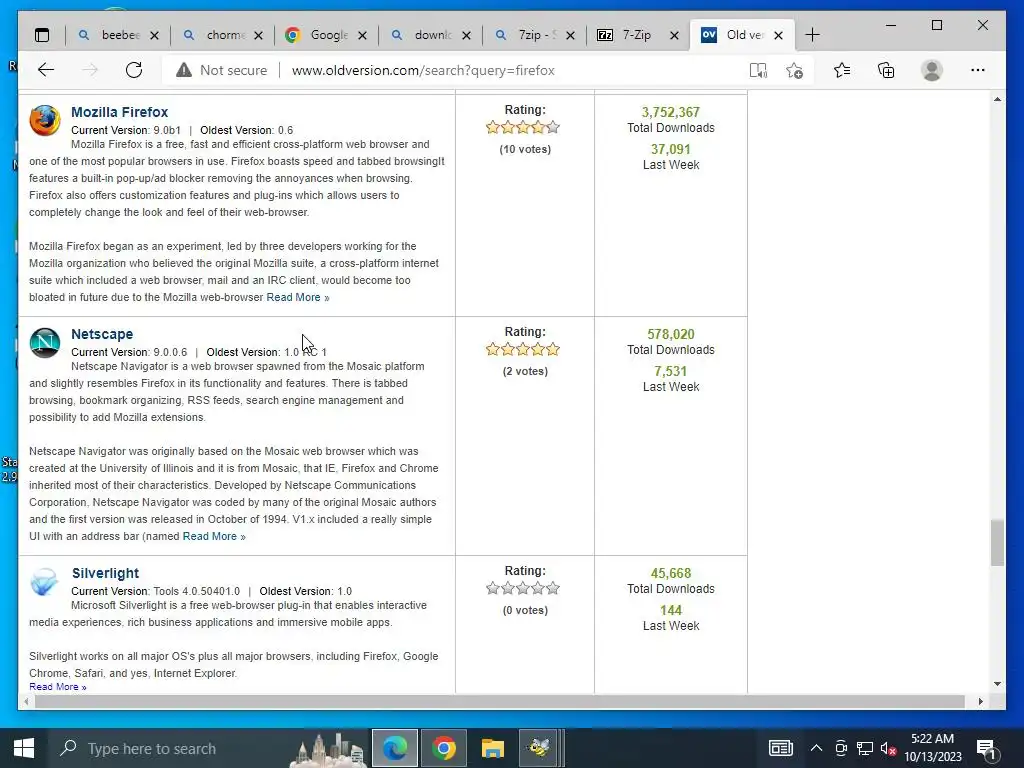
Task: Open the News and interests taskbar icon
Action: click(780, 748)
